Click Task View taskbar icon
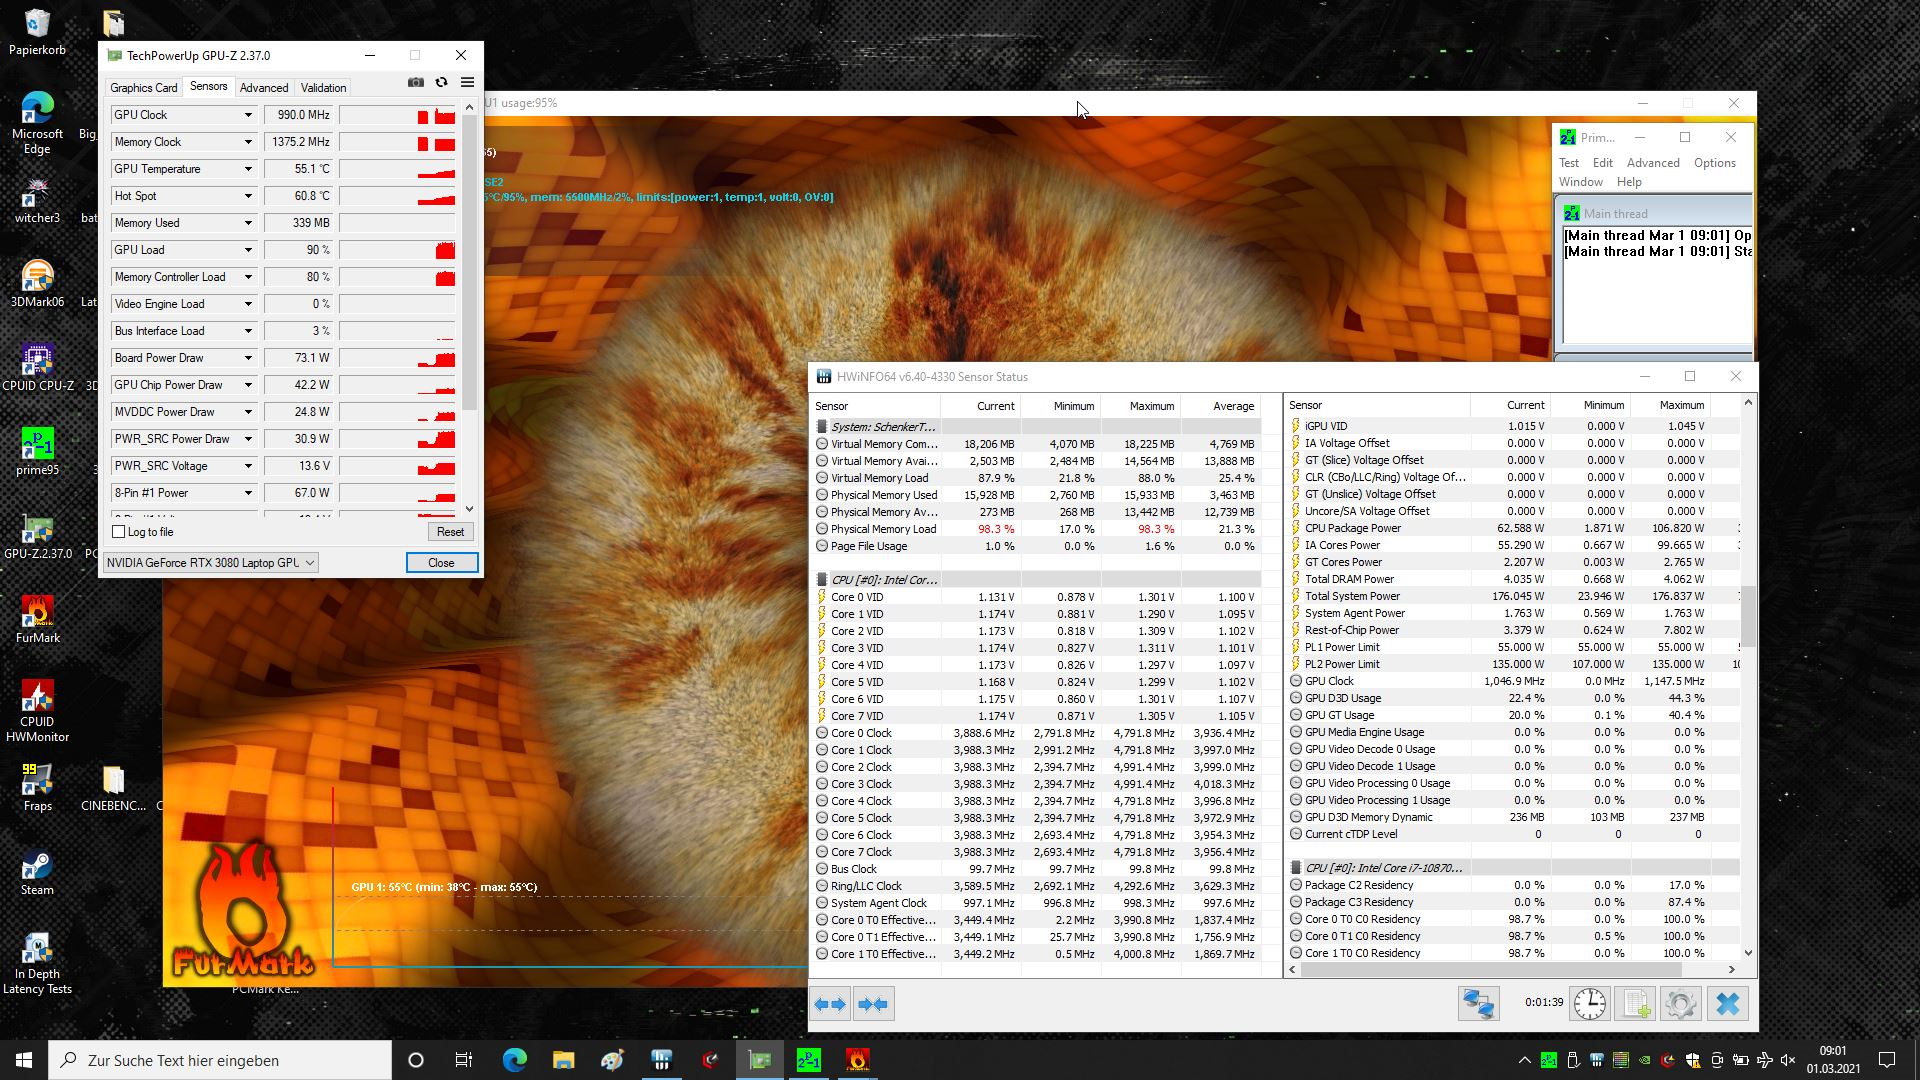 click(x=463, y=1060)
